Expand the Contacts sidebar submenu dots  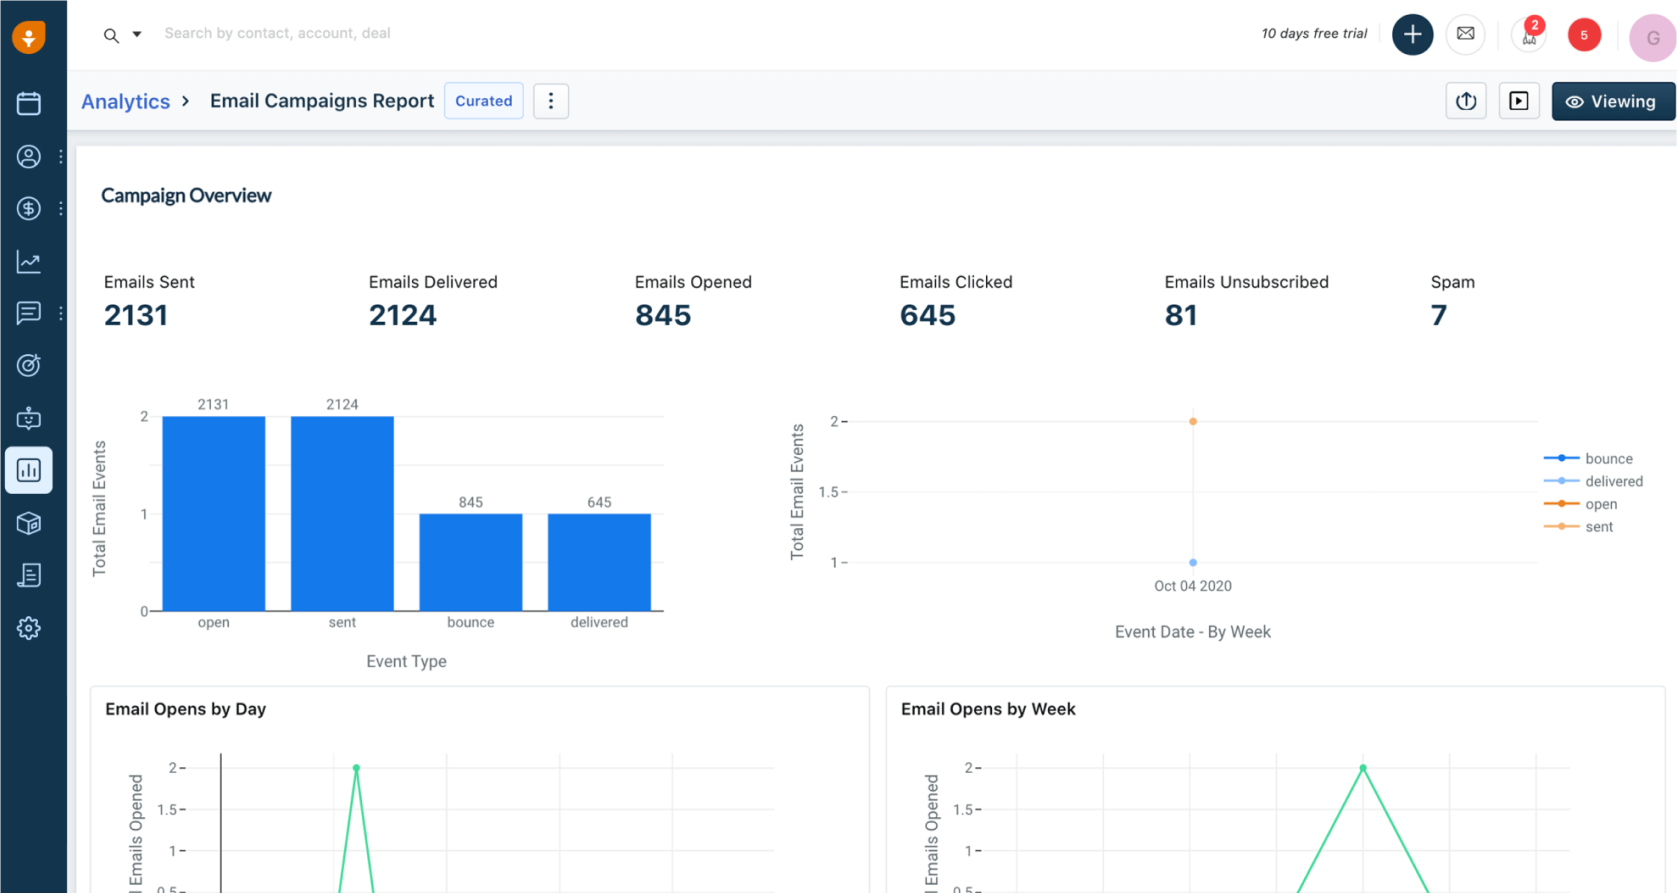pyautogui.click(x=61, y=156)
